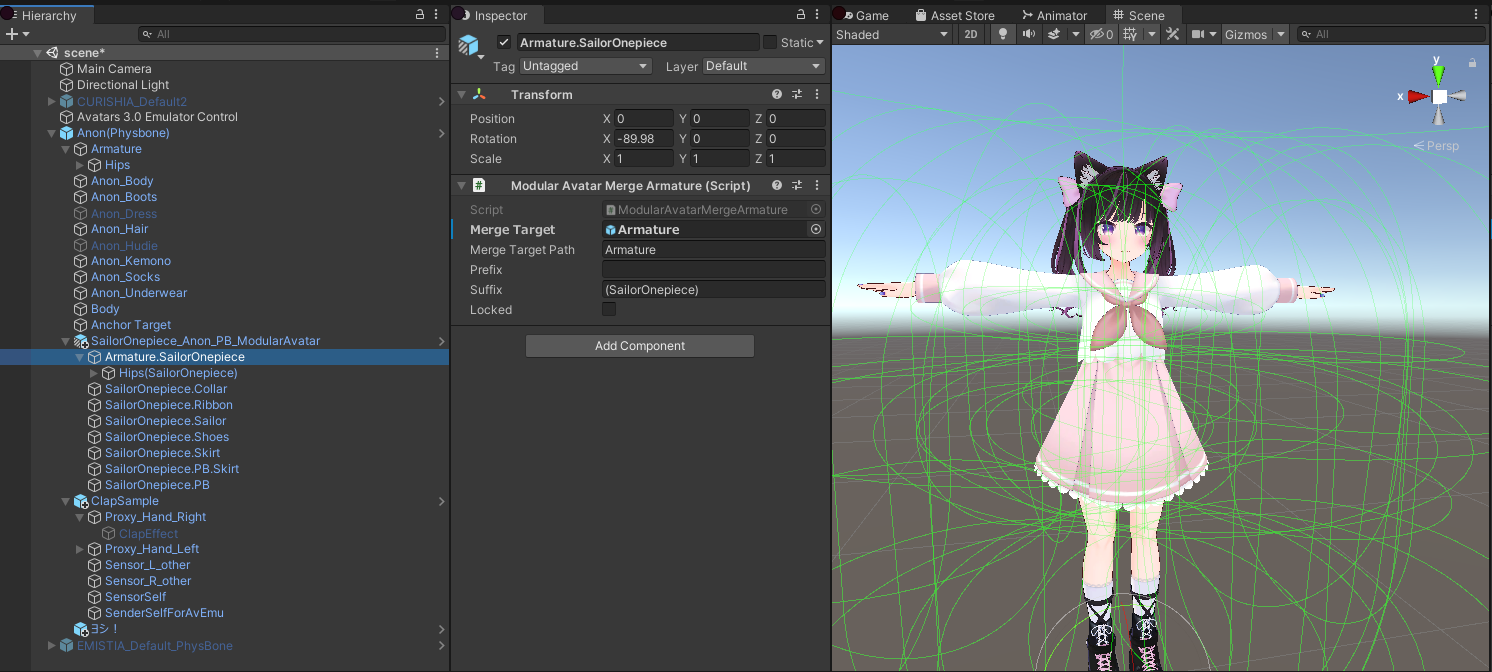Toggle the Static checkbox
The width and height of the screenshot is (1492, 672).
click(769, 42)
